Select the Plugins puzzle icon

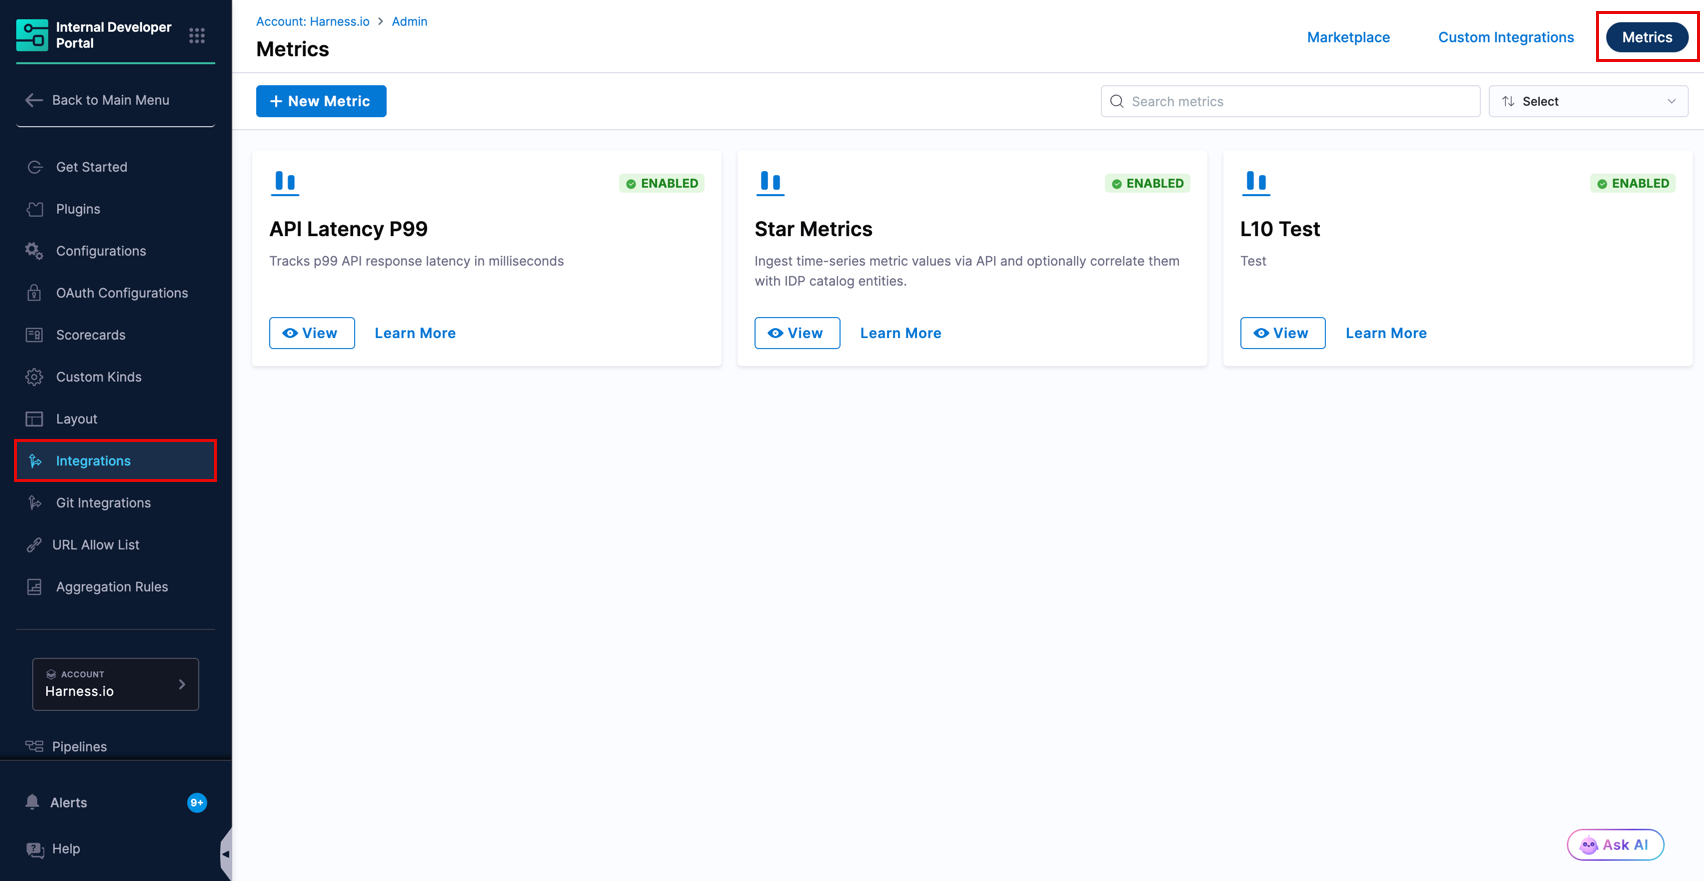(35, 209)
